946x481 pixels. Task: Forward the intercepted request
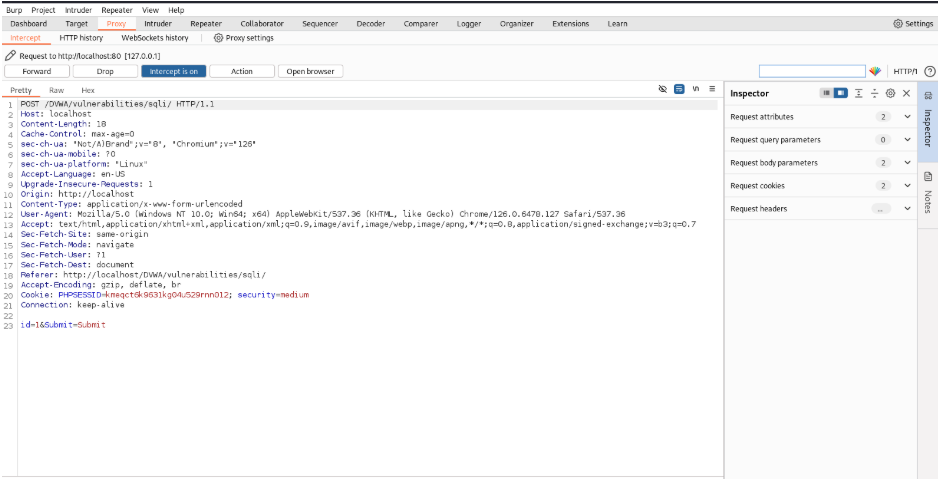(x=37, y=71)
